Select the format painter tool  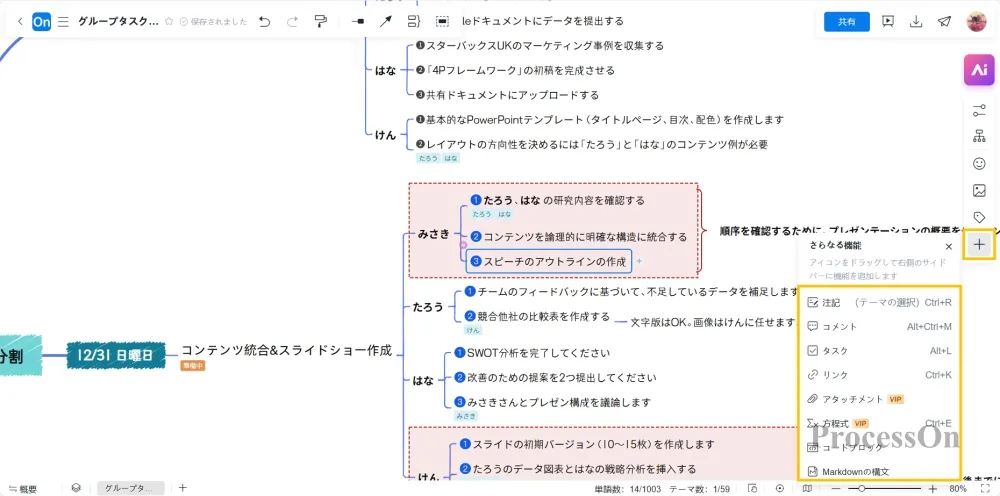click(320, 21)
